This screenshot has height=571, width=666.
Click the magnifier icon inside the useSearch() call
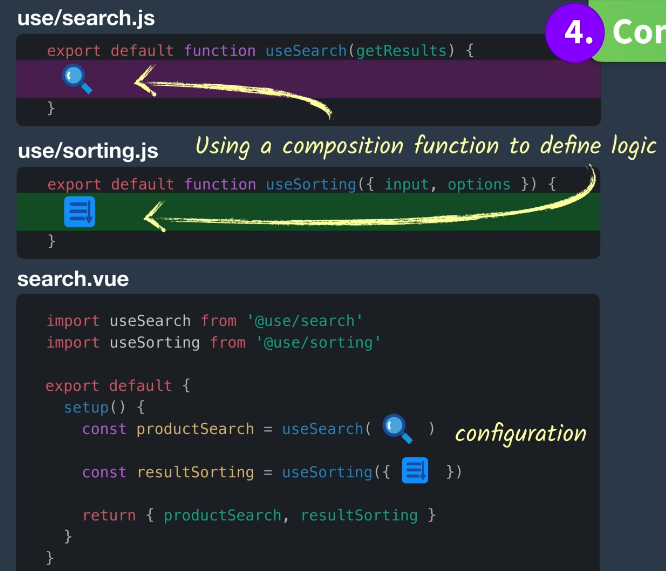(x=397, y=429)
